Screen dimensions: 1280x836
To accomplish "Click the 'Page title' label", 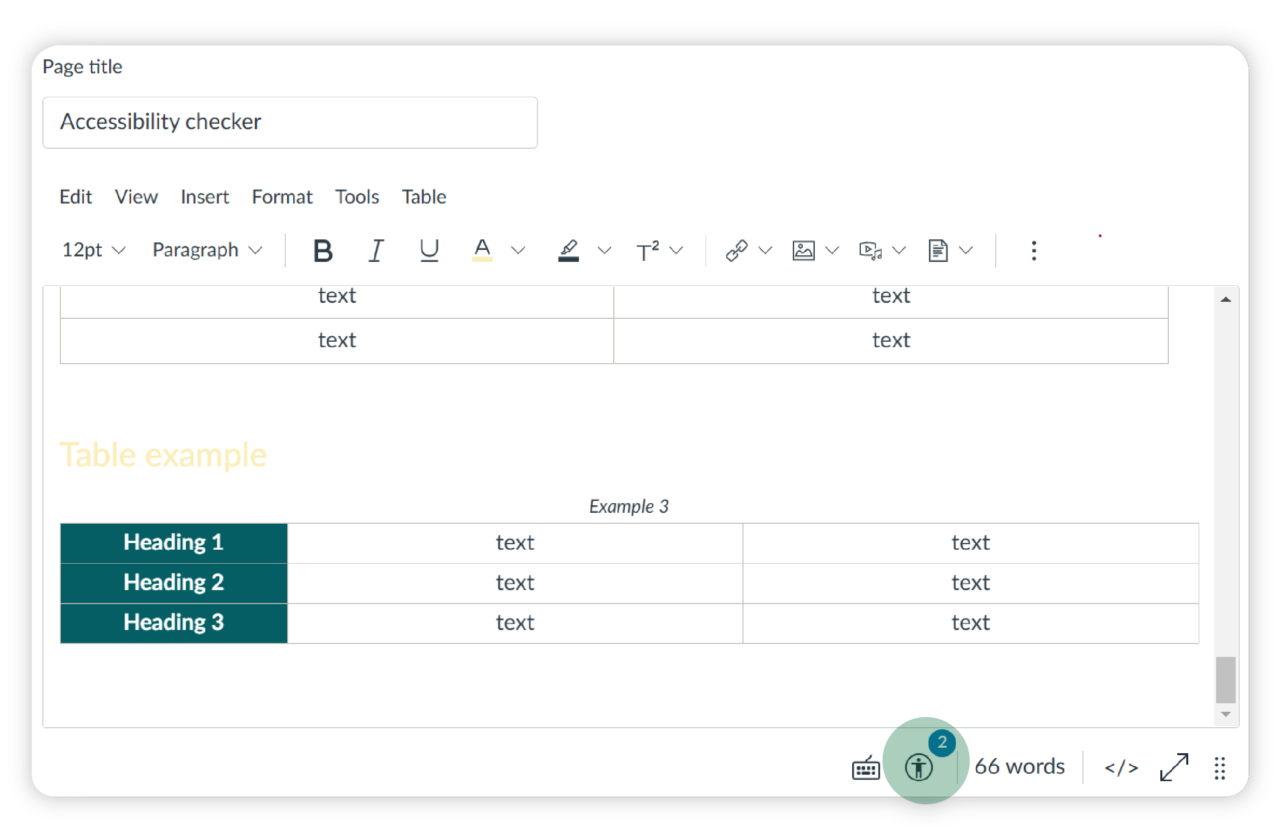I will tap(82, 67).
